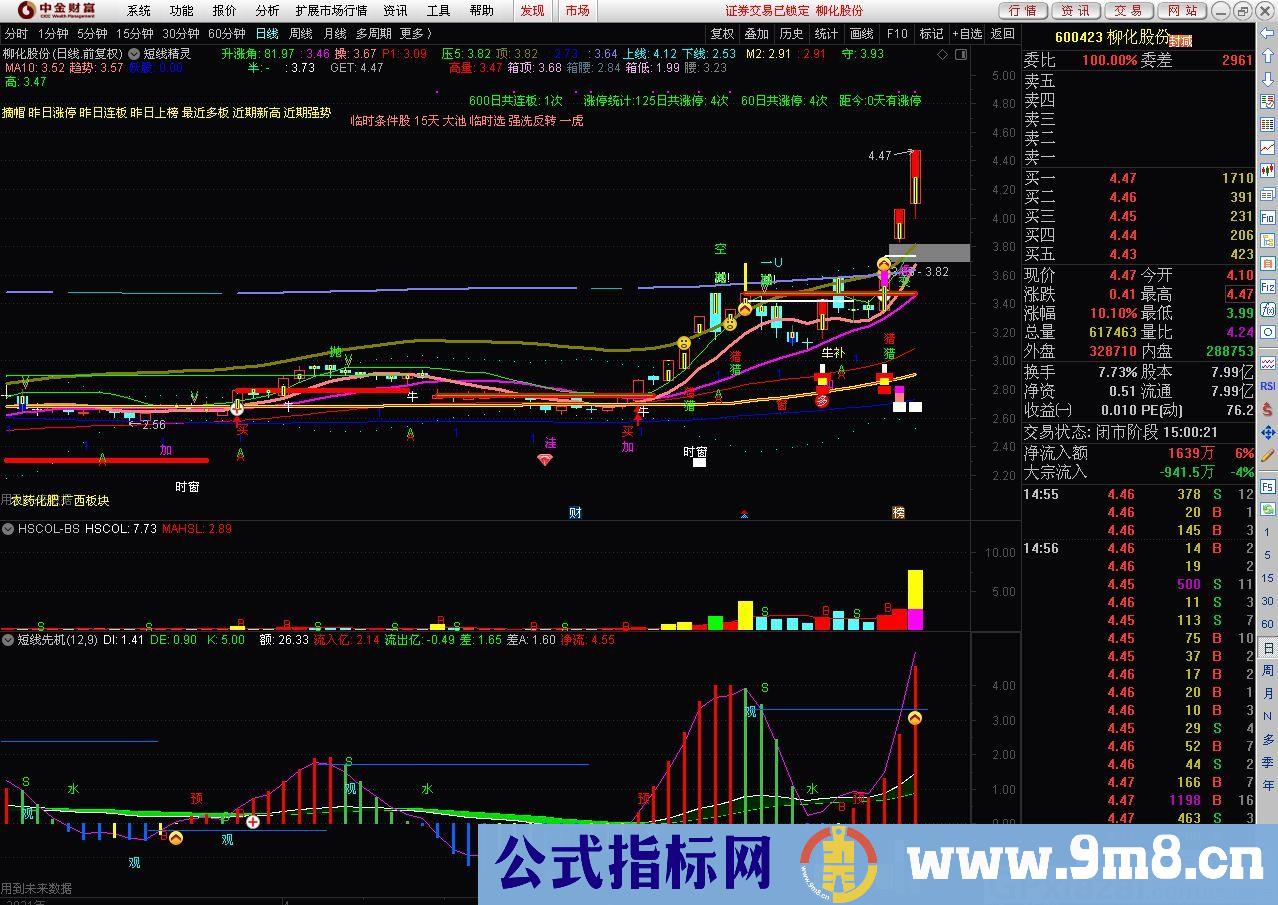Click the red dollar sign icon in sidebar
The image size is (1278, 905).
coord(1267,409)
